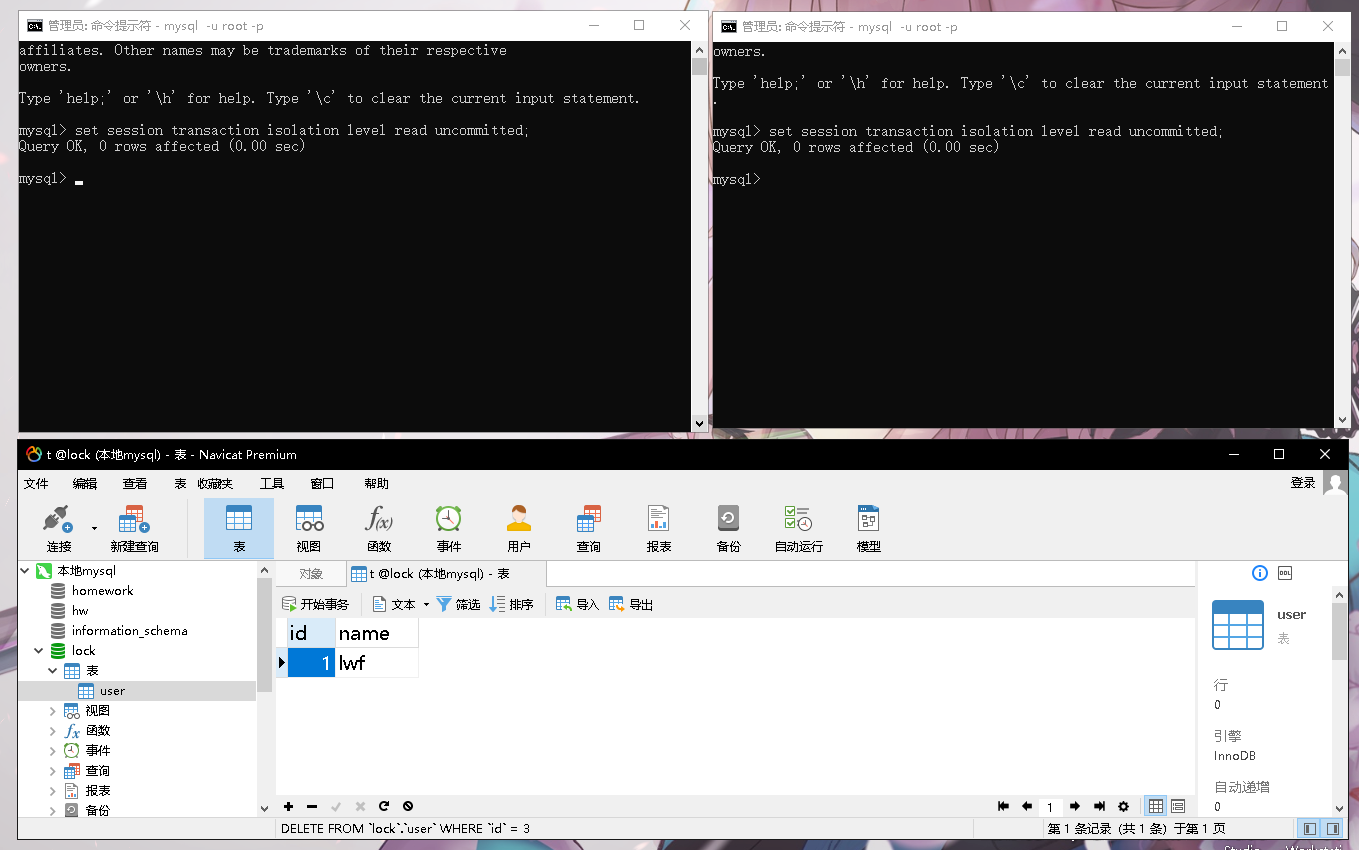Go to the first record
This screenshot has width=1359, height=850.
coord(1004,806)
